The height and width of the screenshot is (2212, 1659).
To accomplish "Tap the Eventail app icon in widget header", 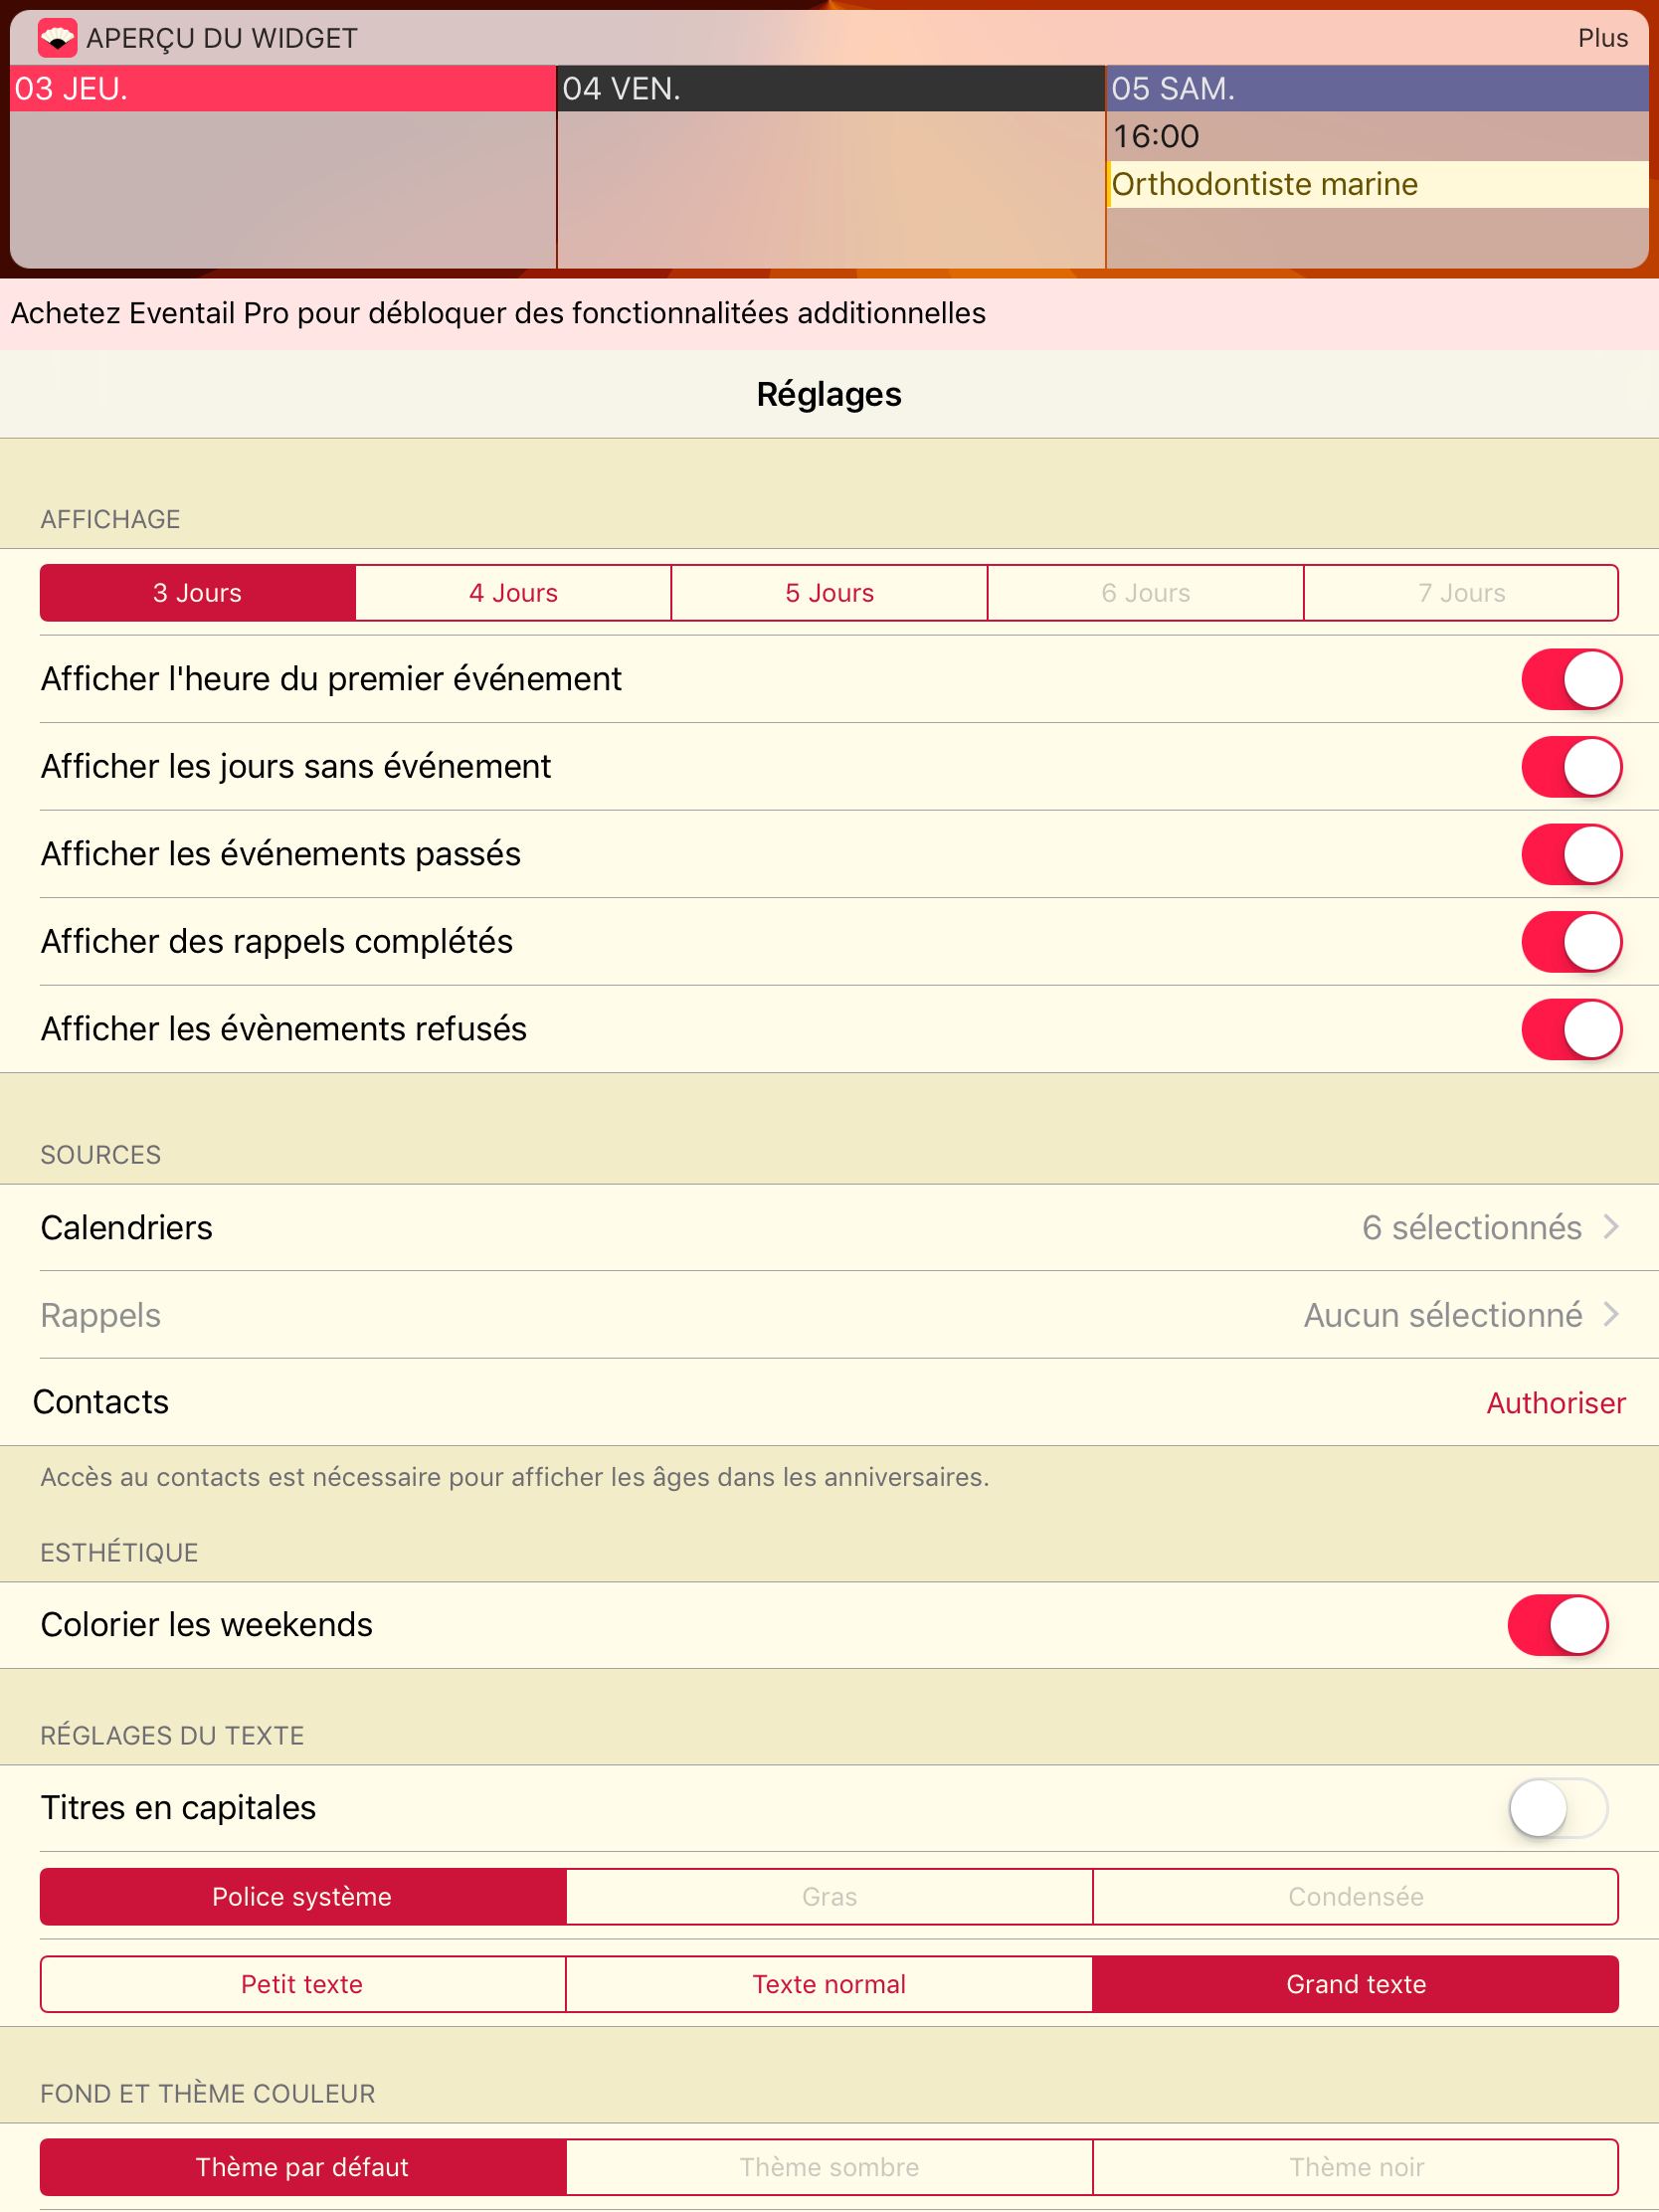I will click(57, 38).
